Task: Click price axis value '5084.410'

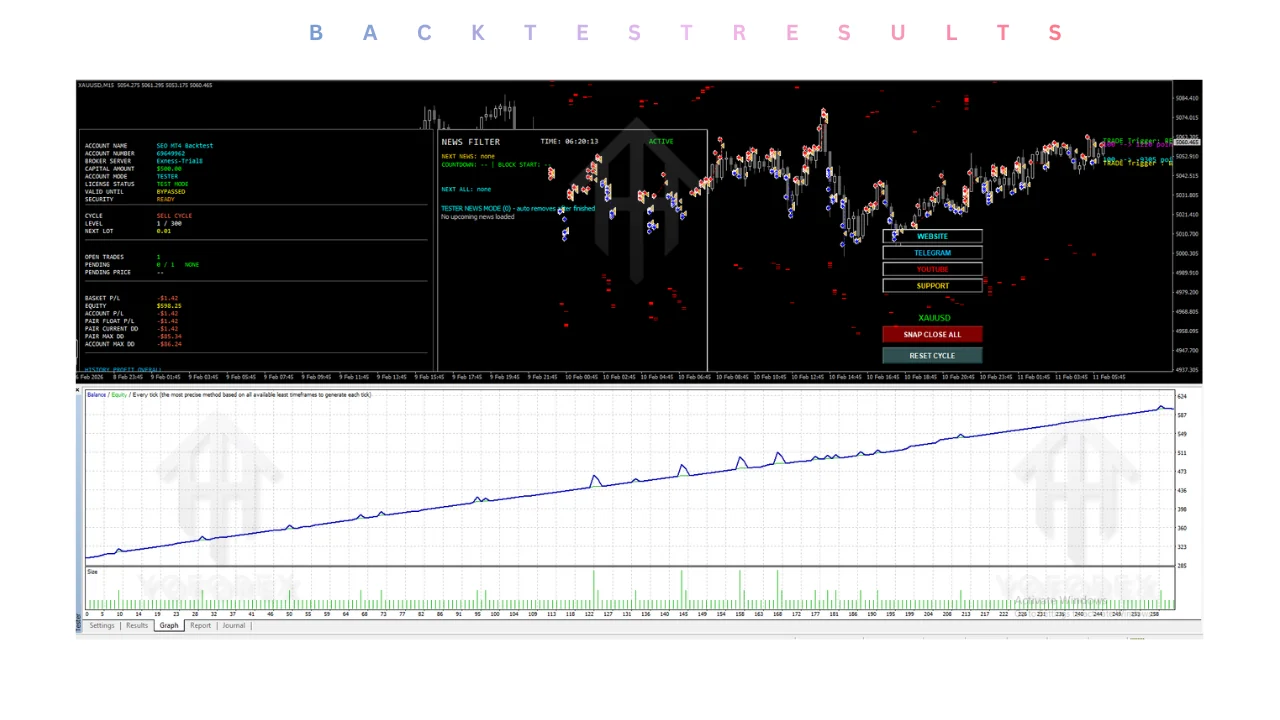Action: (x=1187, y=98)
